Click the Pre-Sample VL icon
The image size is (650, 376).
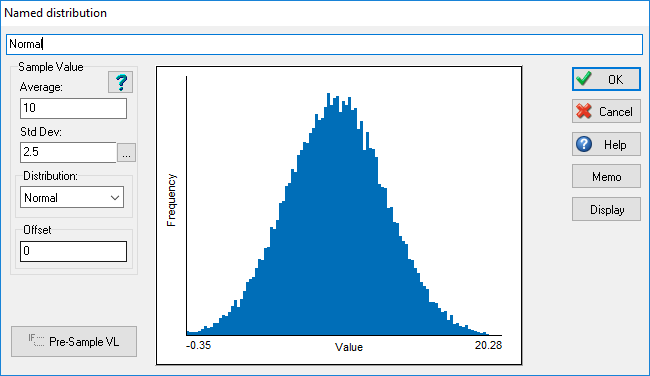36,341
